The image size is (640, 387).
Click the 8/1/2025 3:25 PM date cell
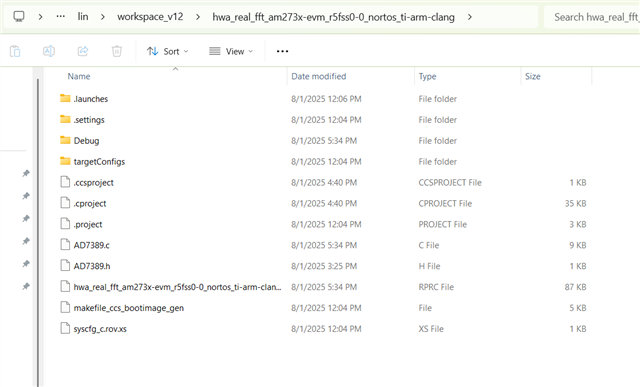[x=324, y=266]
